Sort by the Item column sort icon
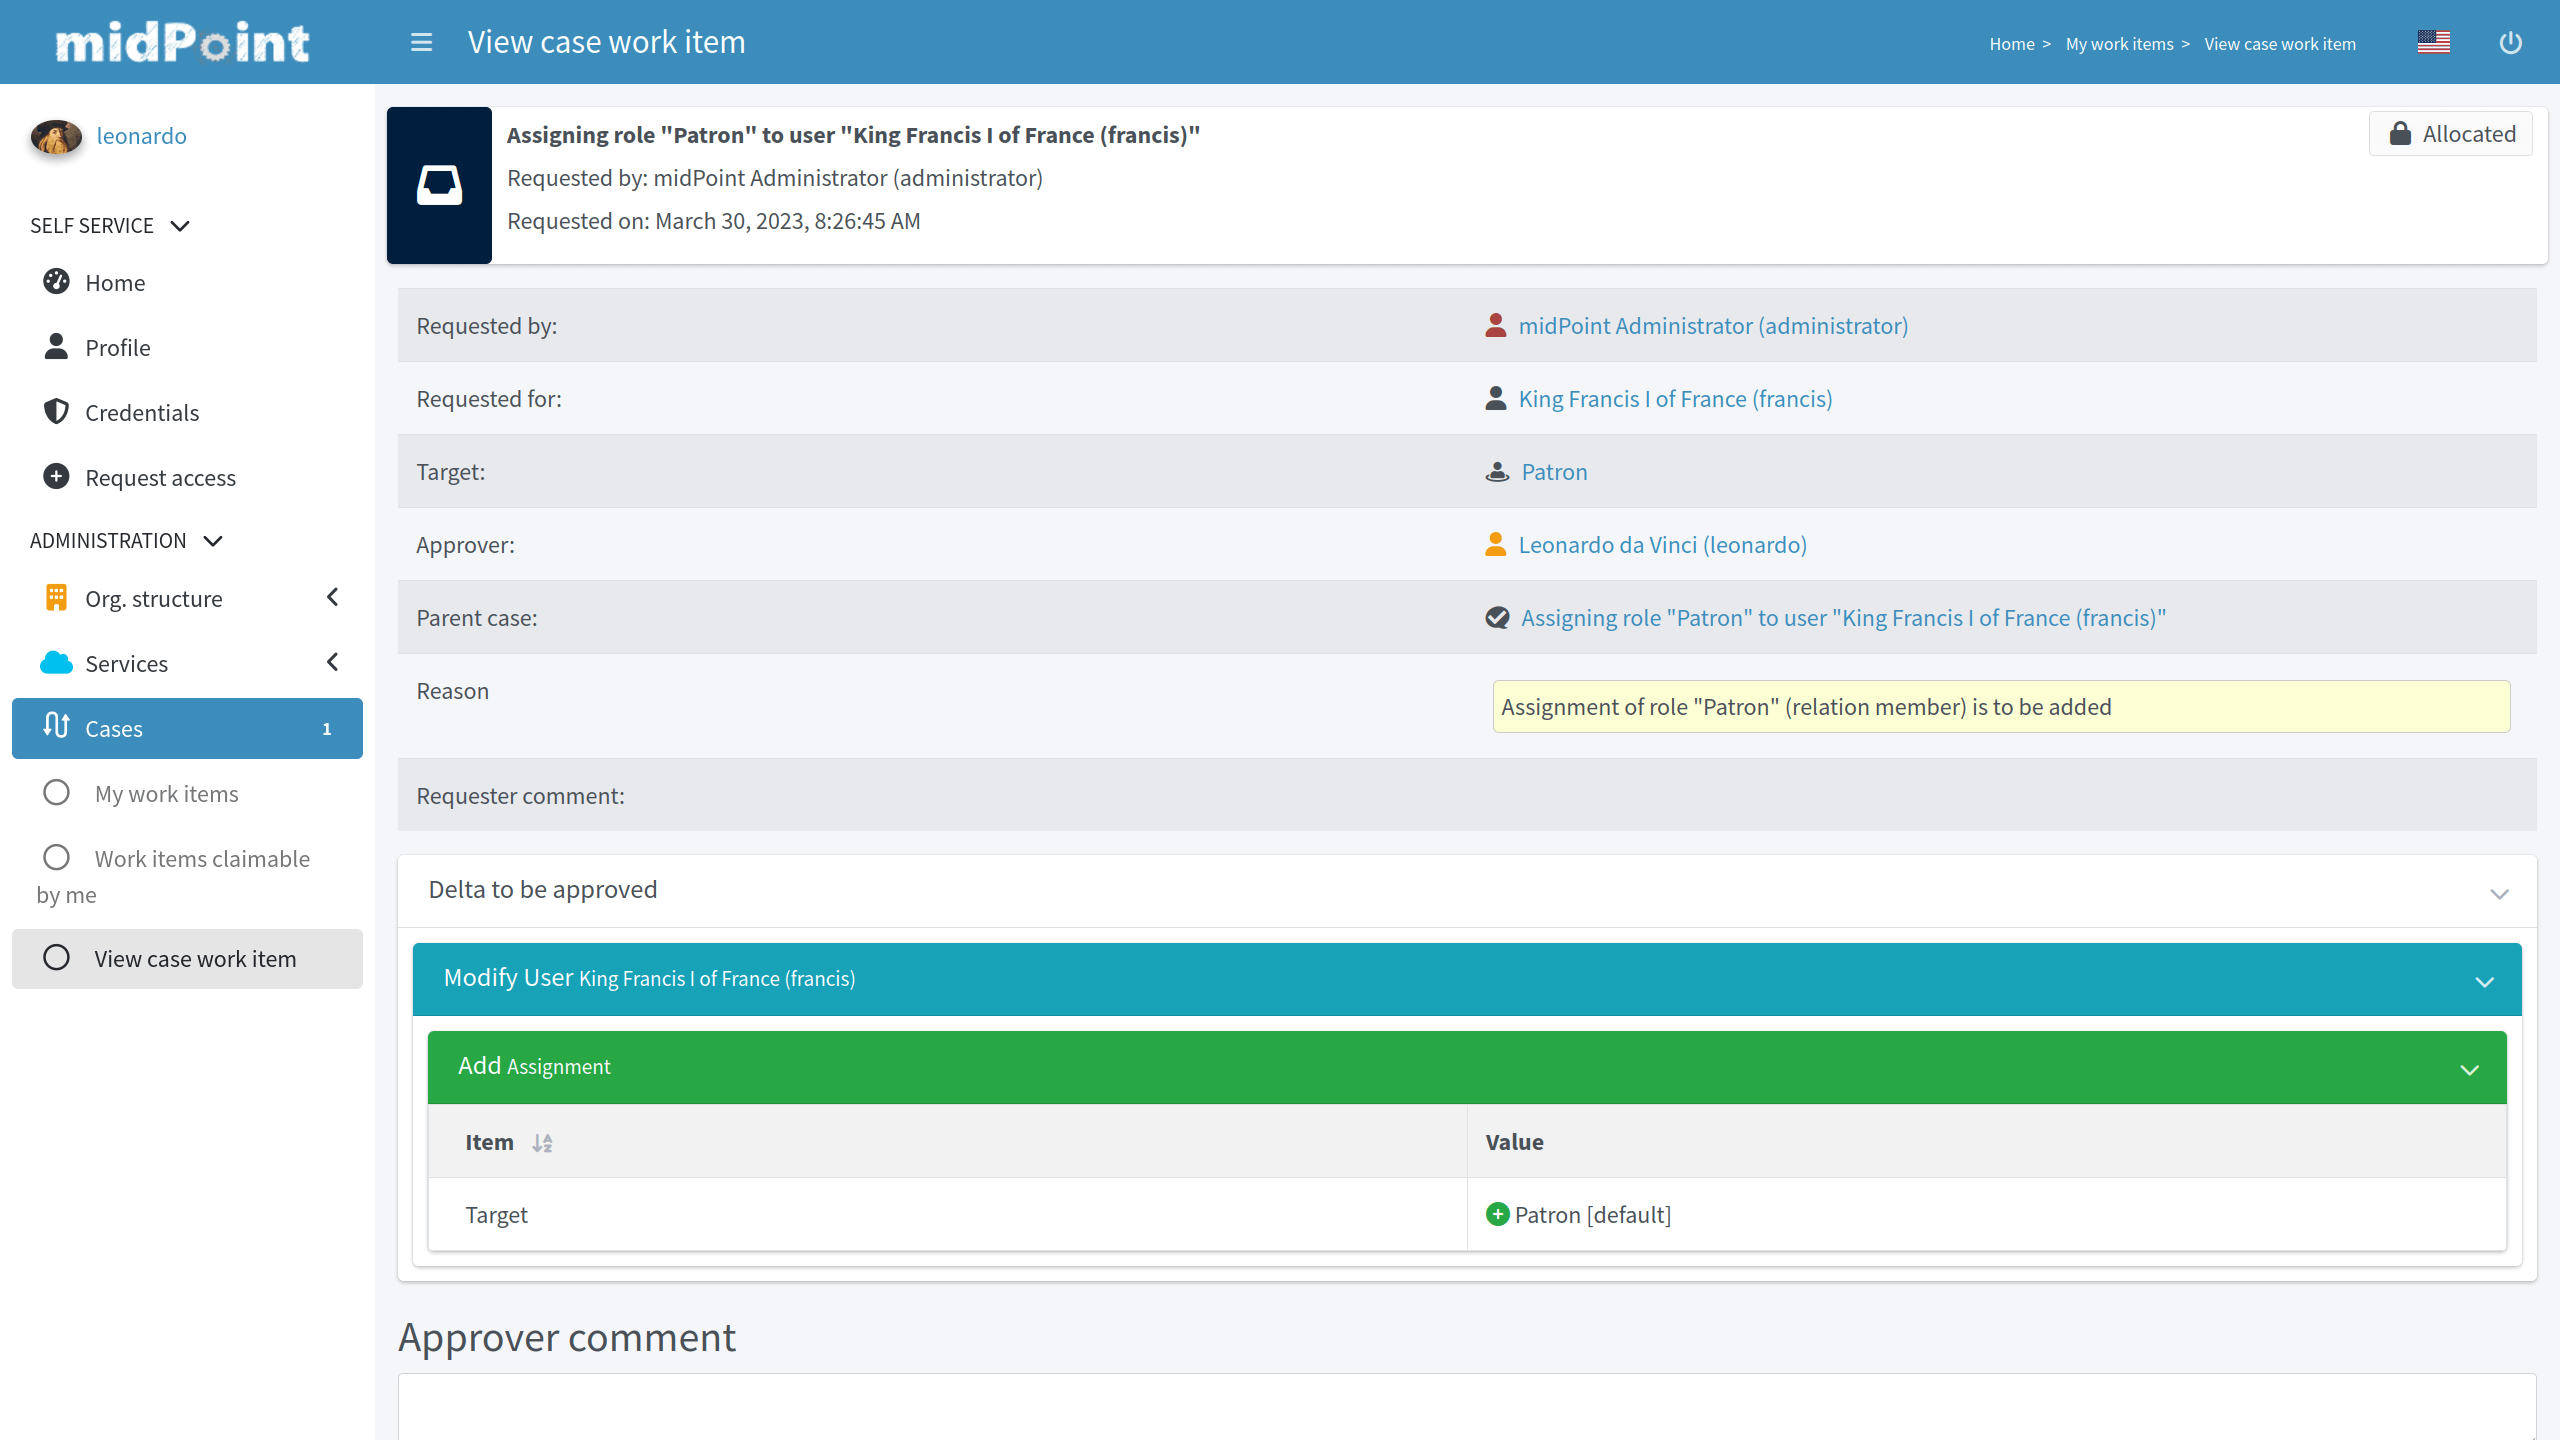 tap(542, 1143)
